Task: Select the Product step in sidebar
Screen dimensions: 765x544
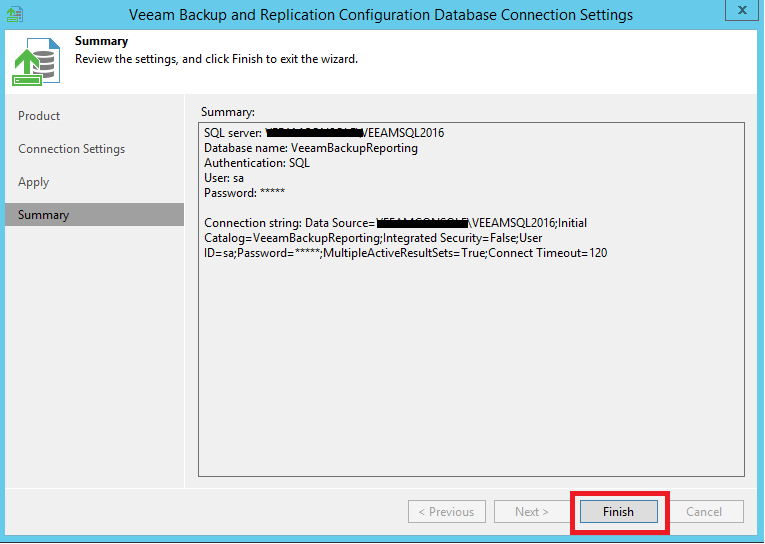Action: click(39, 116)
